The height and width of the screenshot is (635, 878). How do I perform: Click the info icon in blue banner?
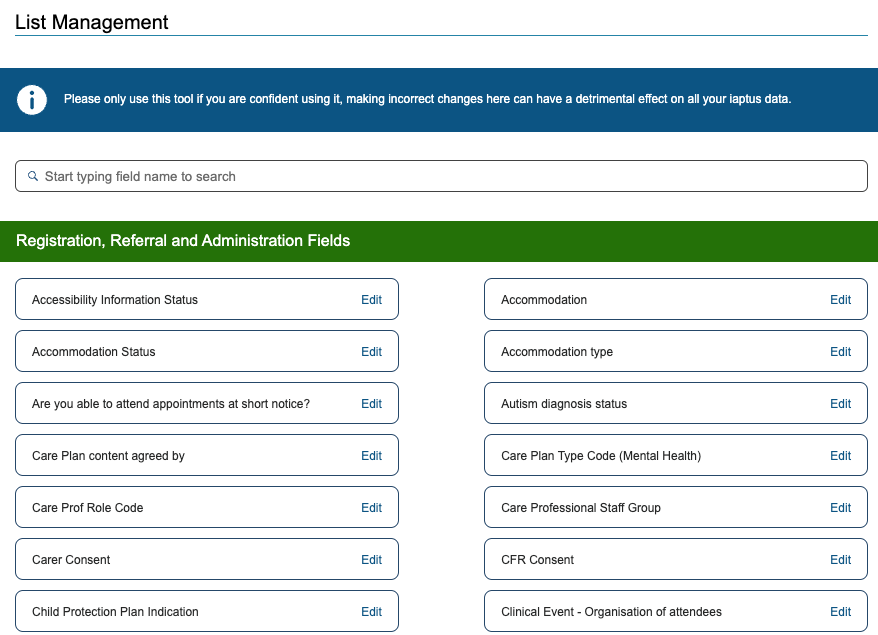click(x=32, y=100)
